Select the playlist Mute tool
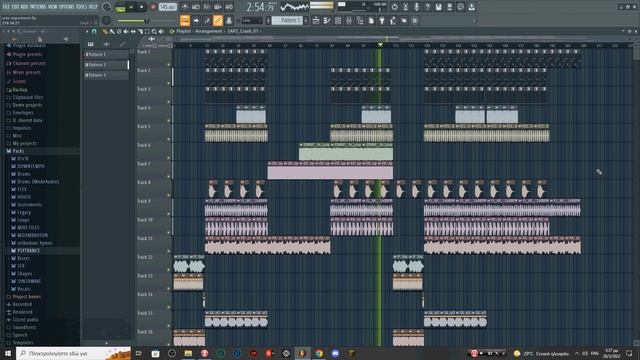 click(x=126, y=31)
